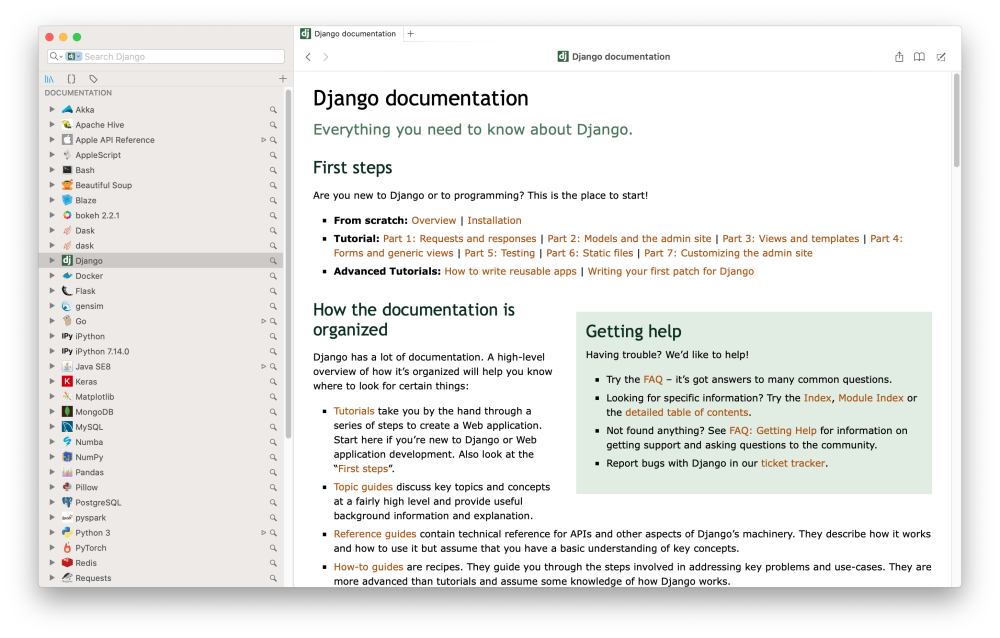The width and height of the screenshot is (1000, 638).
Task: Open the Reference guides link
Action: point(375,534)
